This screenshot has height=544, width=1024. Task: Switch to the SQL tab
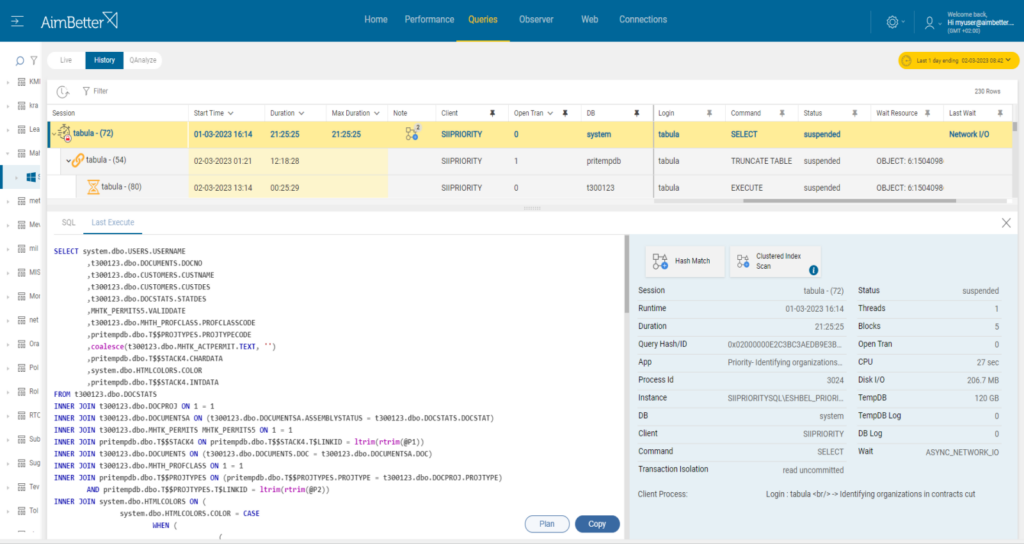(x=69, y=223)
